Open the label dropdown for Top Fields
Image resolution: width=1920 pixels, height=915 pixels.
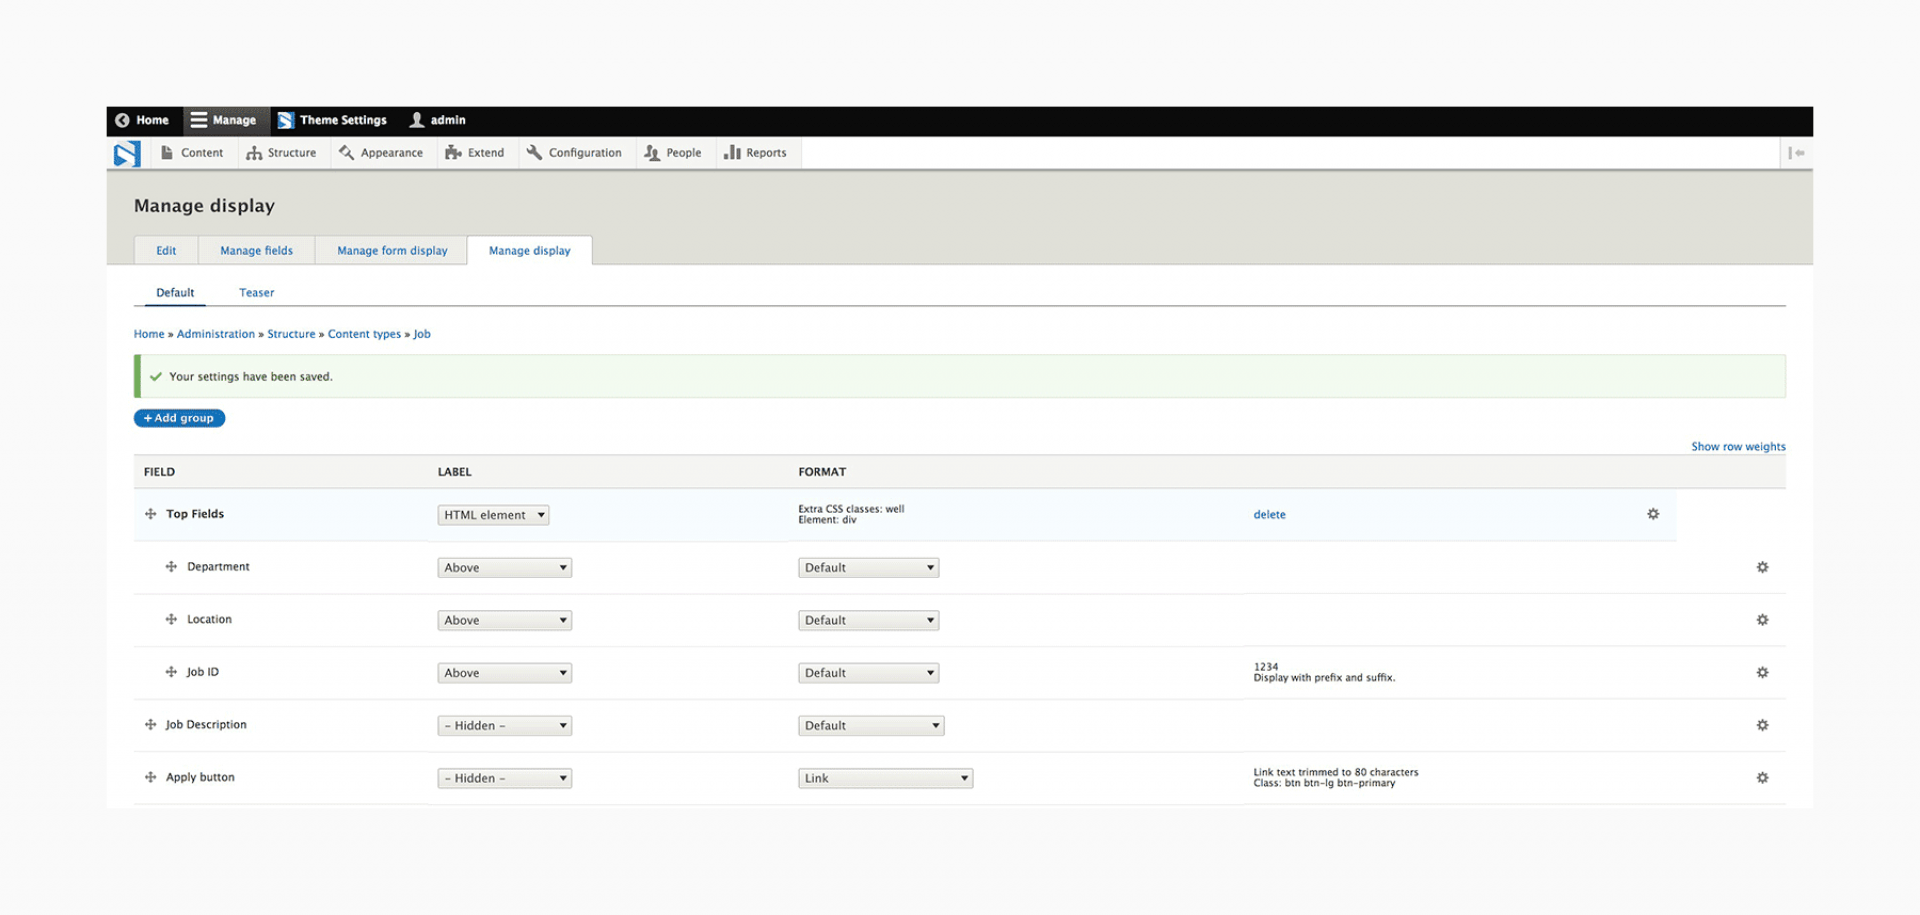tap(492, 514)
